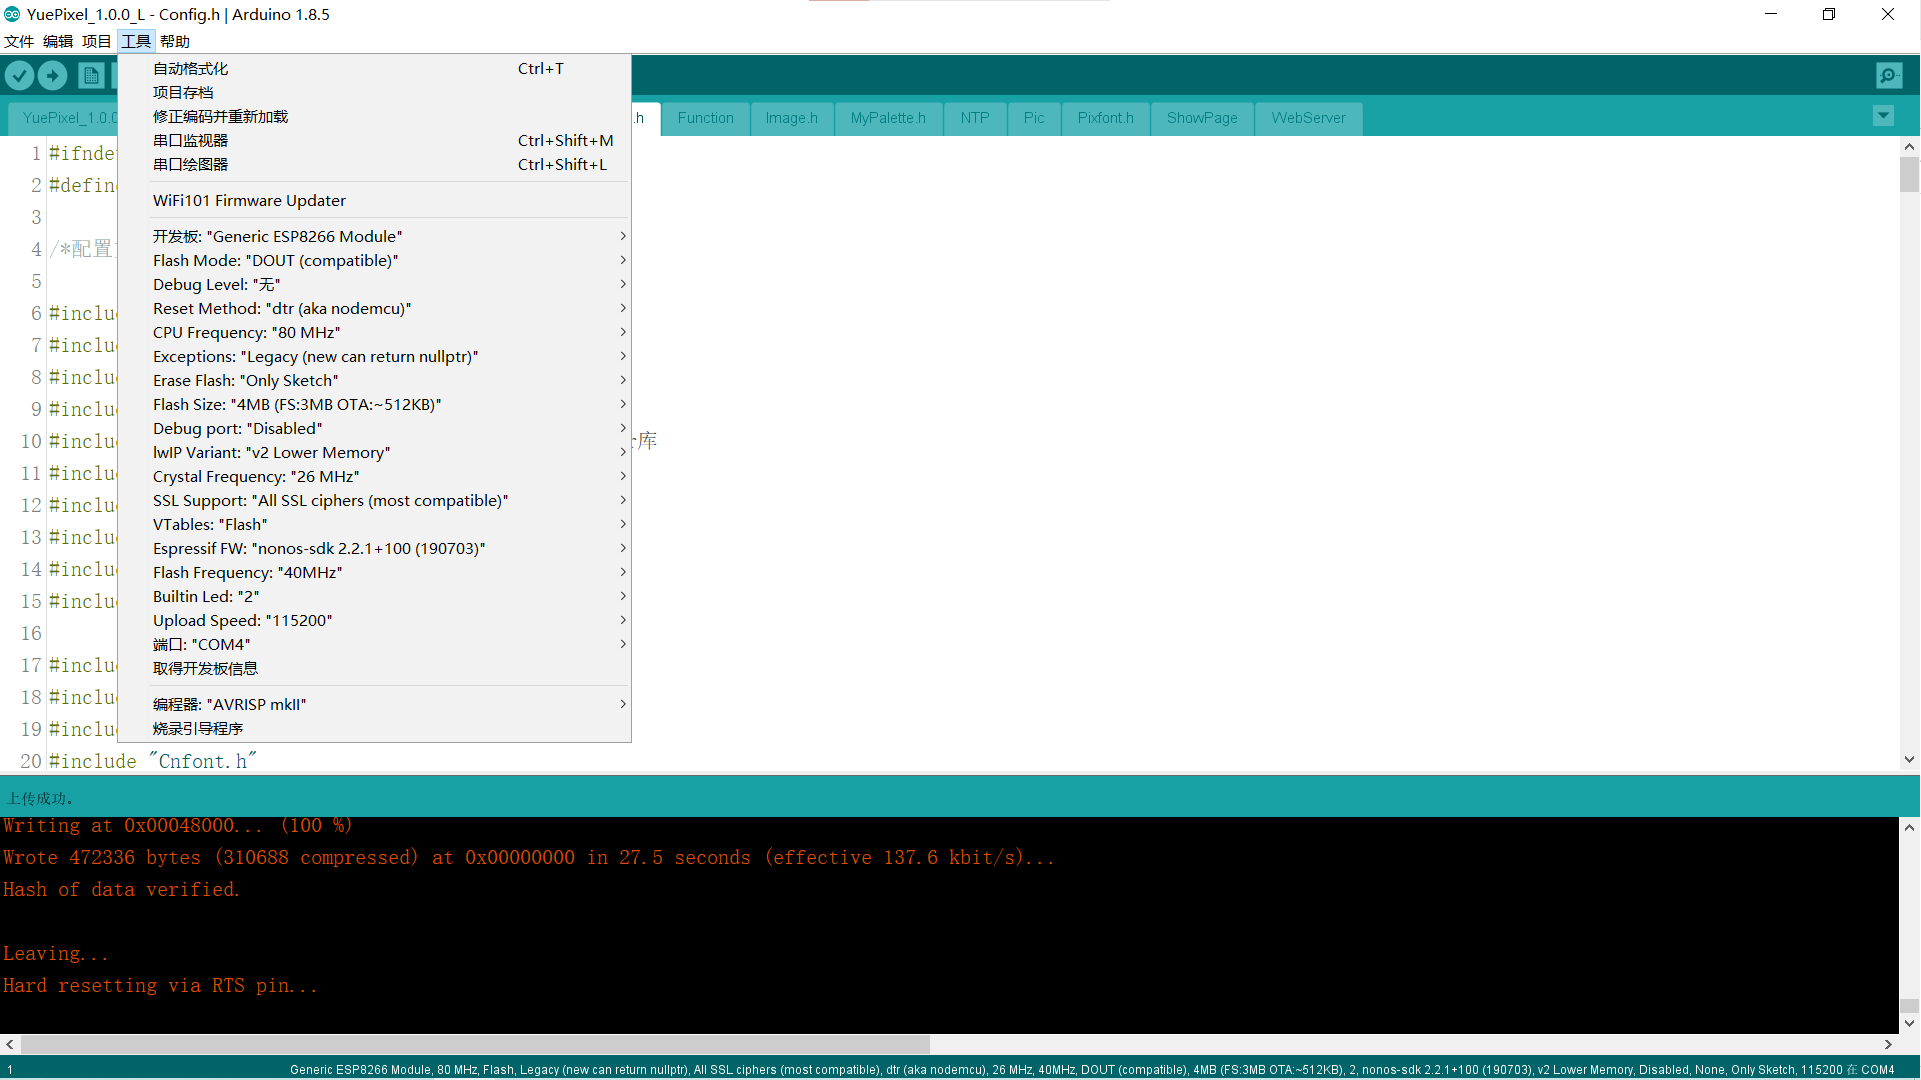This screenshot has width=1921, height=1080.
Task: Click the Verify checkmark toolbar icon
Action: (19, 75)
